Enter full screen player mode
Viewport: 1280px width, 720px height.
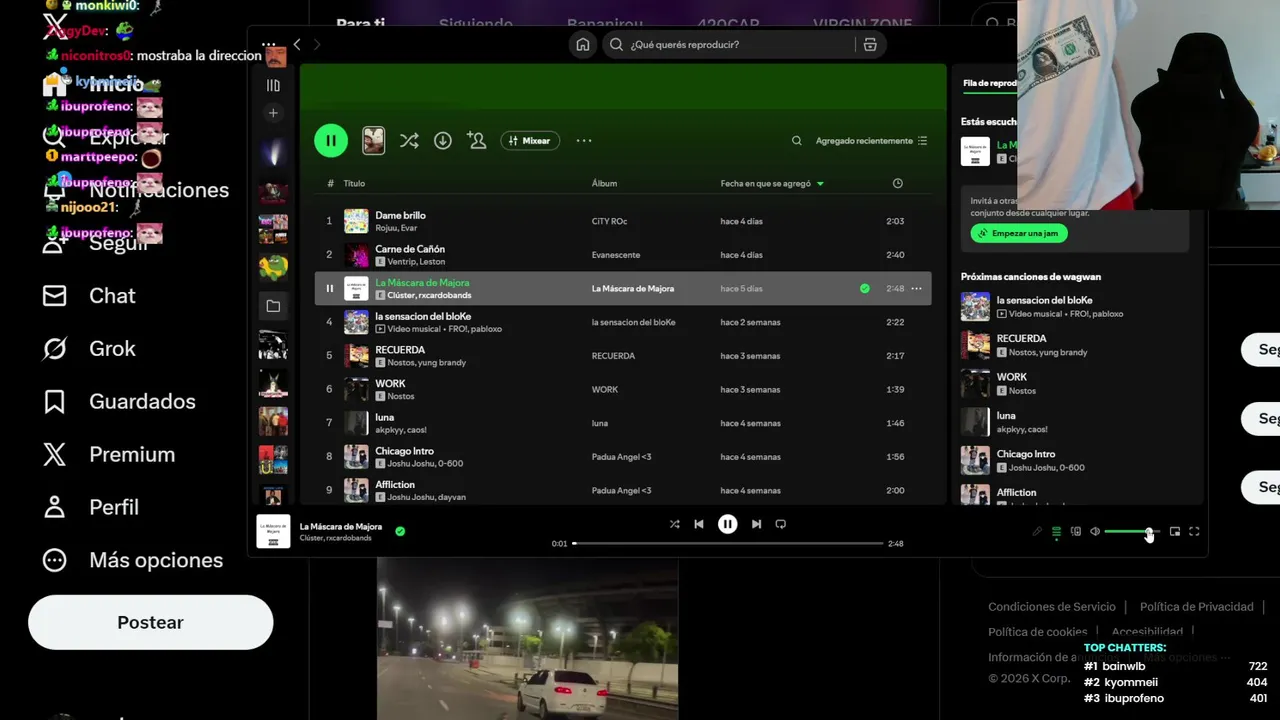pyautogui.click(x=1194, y=532)
